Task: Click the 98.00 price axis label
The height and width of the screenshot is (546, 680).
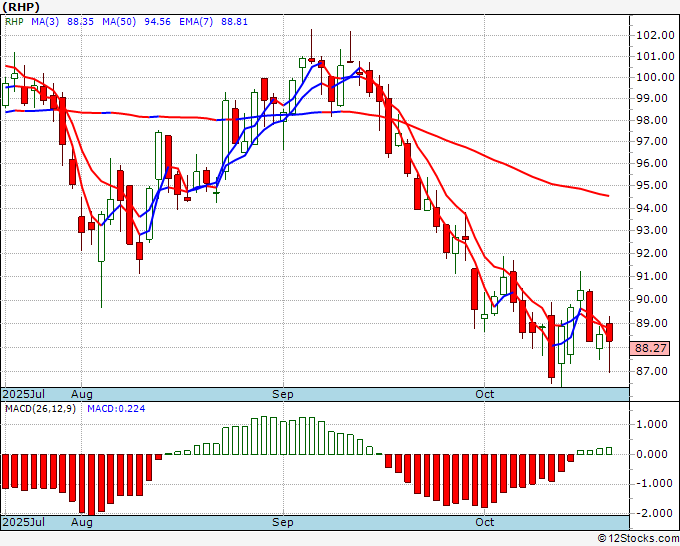Action: (x=652, y=120)
